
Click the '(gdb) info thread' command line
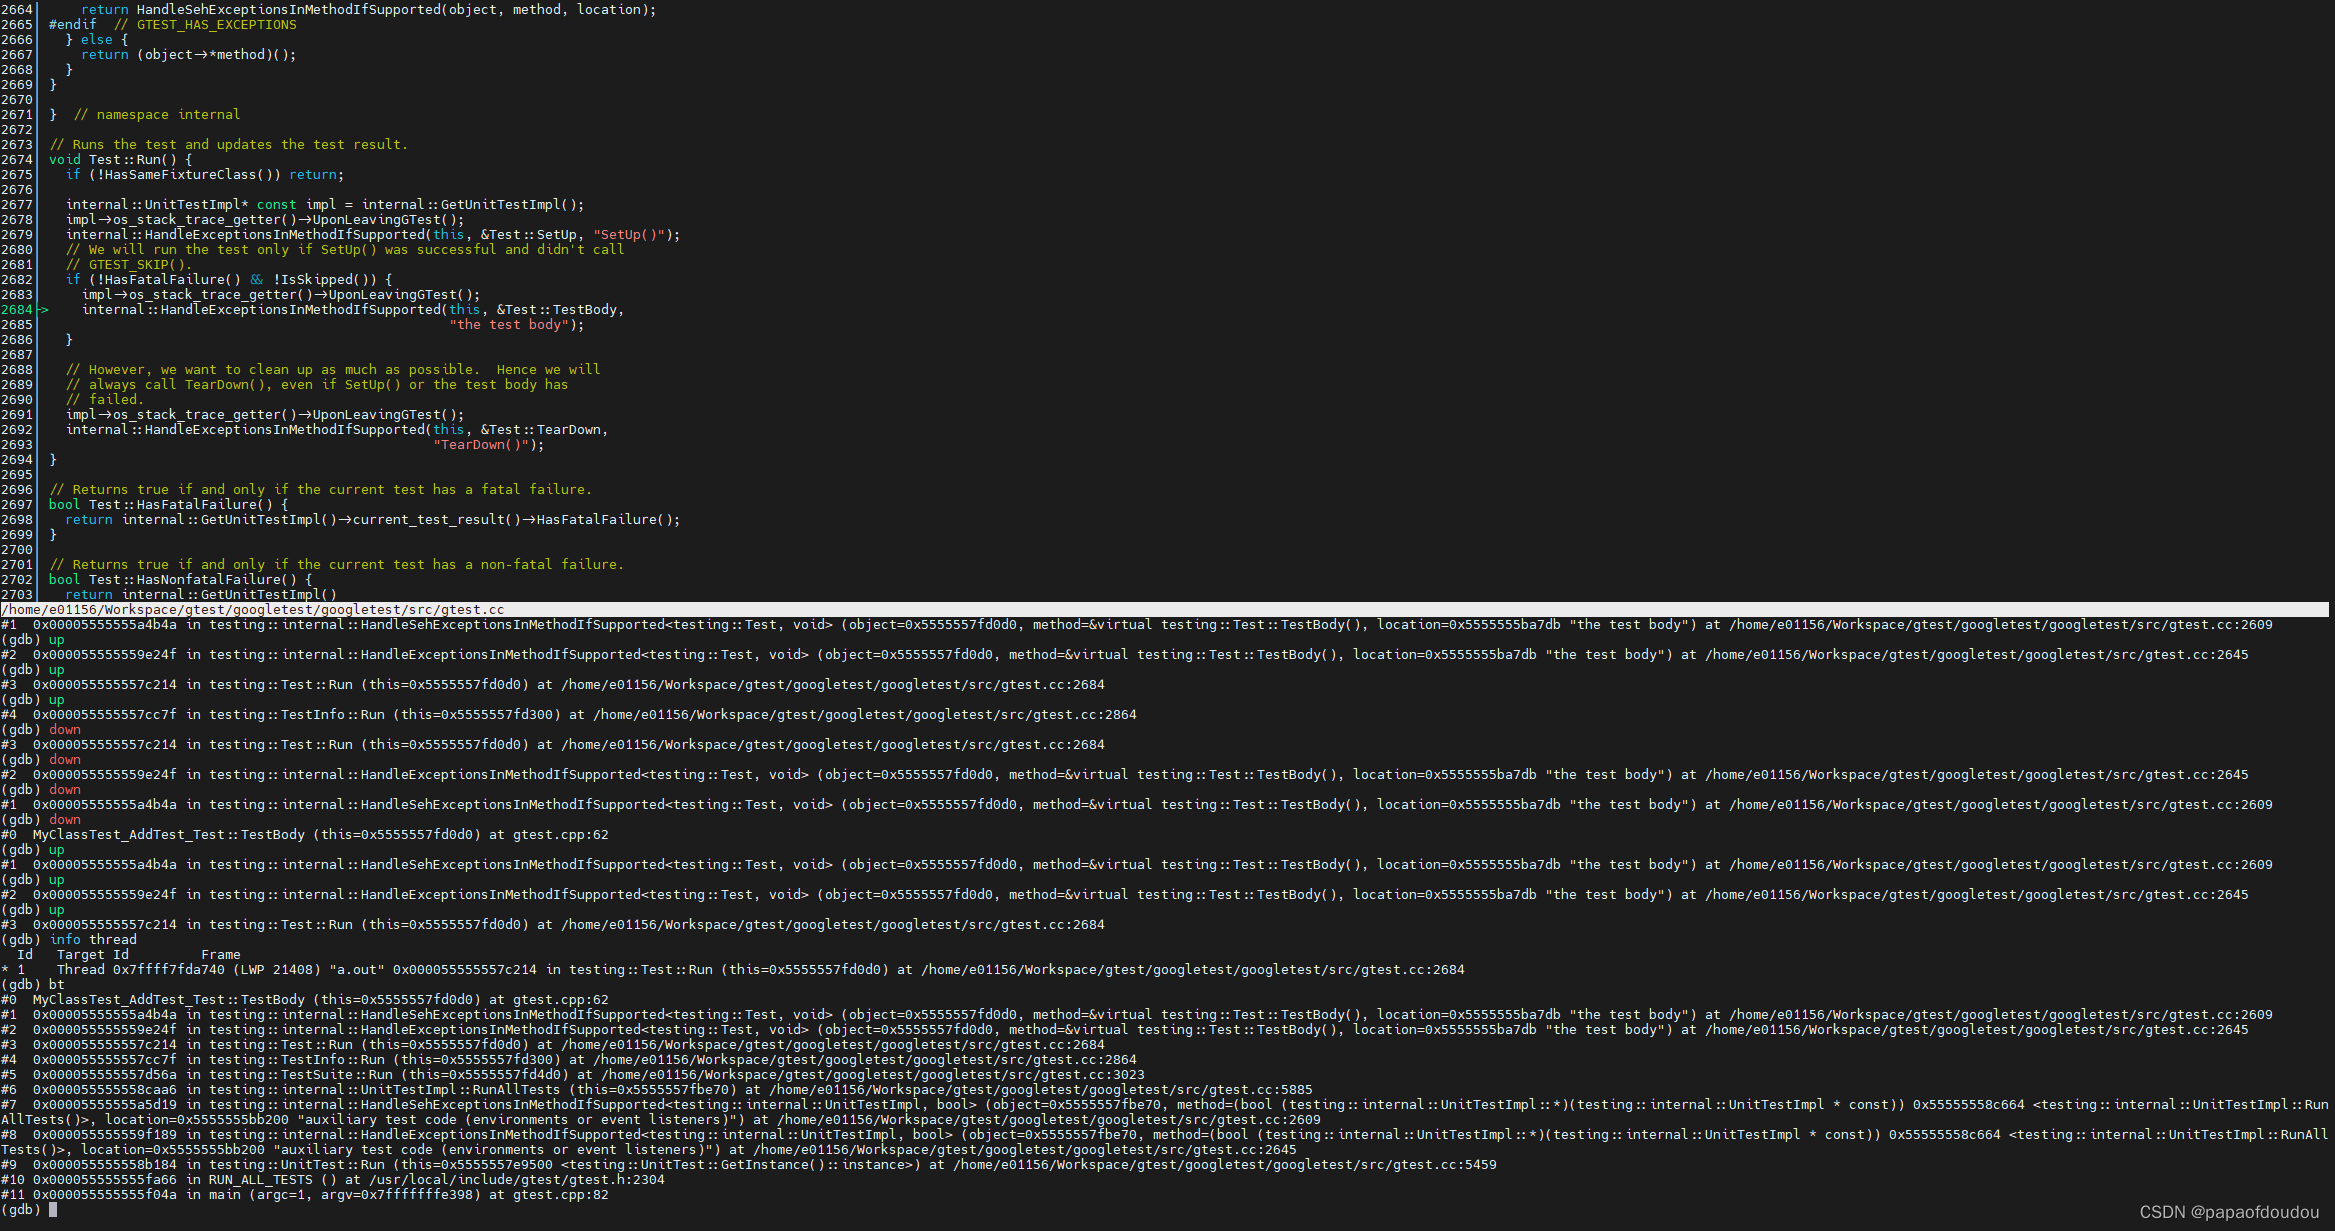tap(69, 940)
